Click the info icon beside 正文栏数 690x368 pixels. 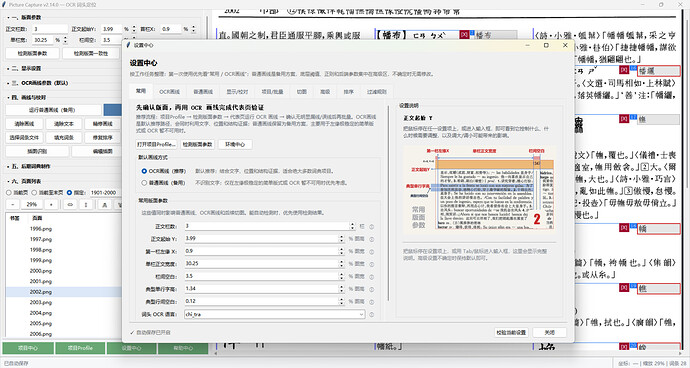tap(371, 226)
